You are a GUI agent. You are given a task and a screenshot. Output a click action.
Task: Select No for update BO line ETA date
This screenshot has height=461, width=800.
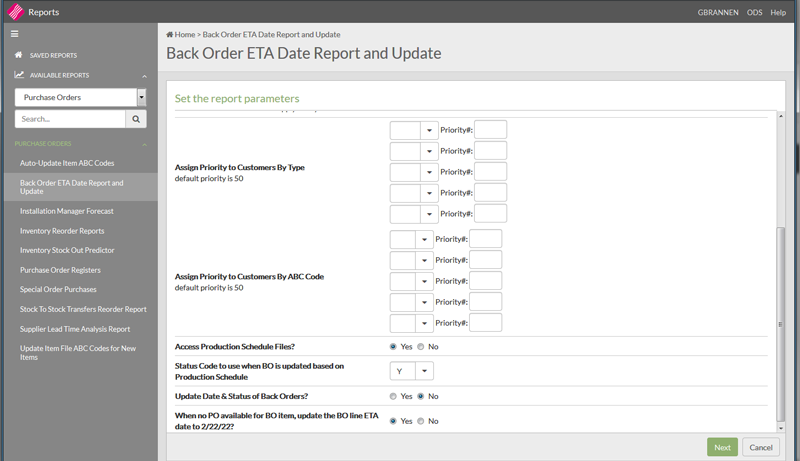(421, 421)
